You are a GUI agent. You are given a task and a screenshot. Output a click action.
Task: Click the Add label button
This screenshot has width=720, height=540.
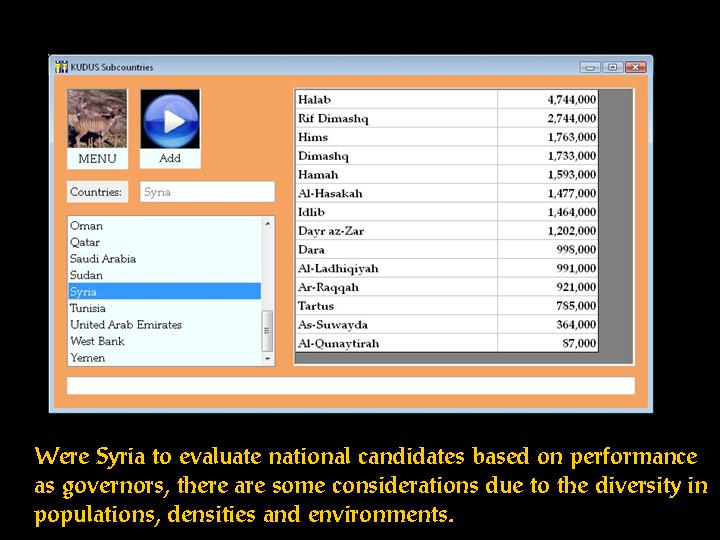coord(170,159)
